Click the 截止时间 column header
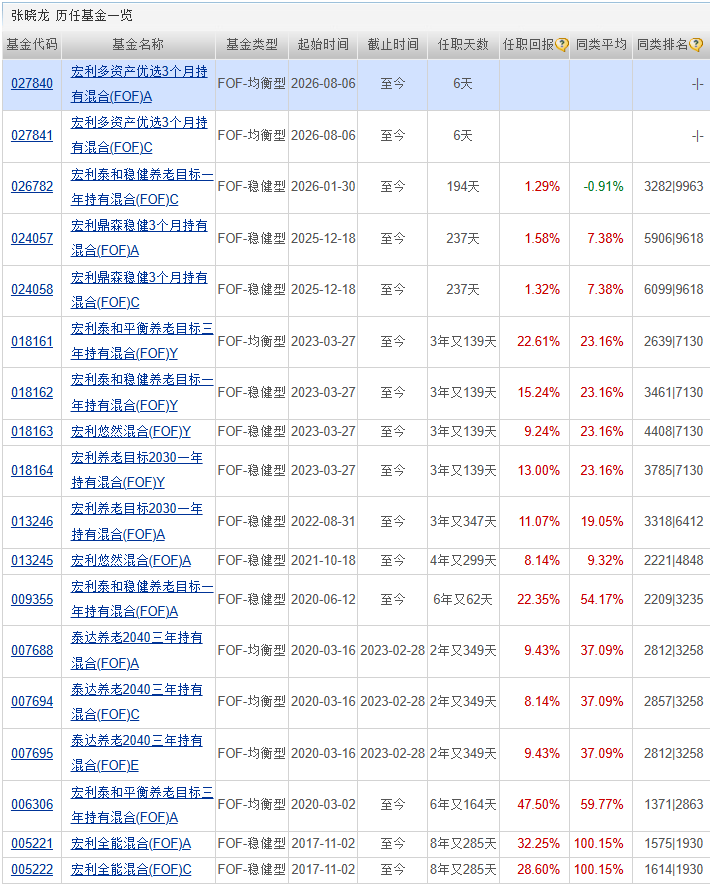 click(x=393, y=45)
